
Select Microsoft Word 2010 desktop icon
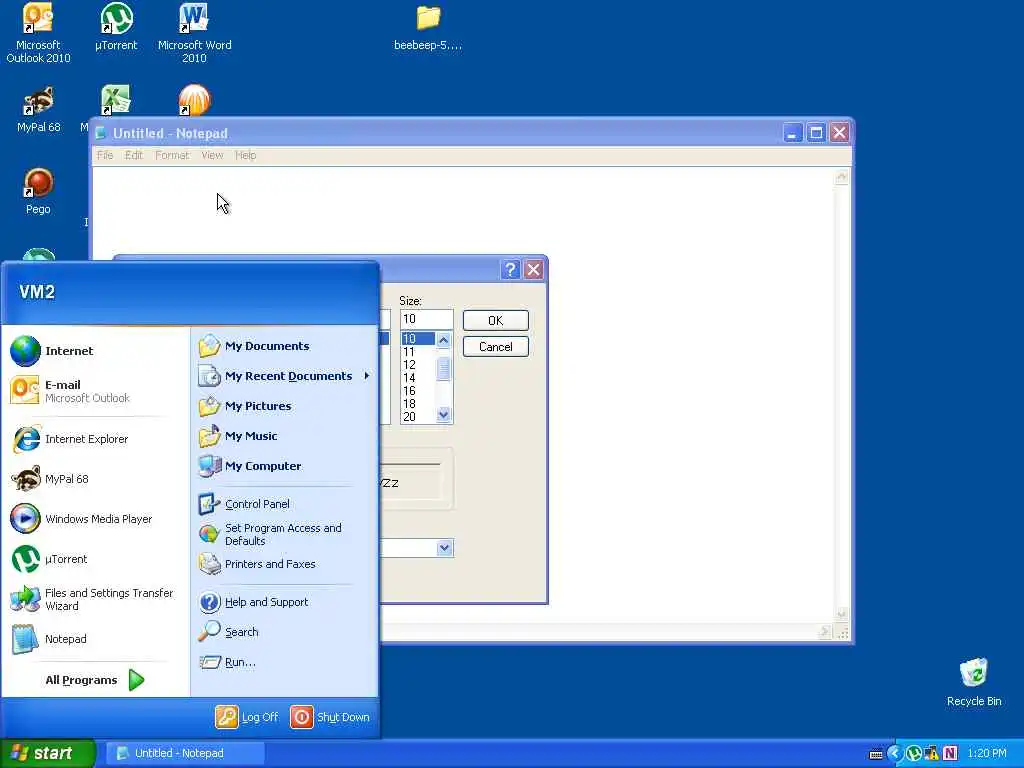point(194,33)
